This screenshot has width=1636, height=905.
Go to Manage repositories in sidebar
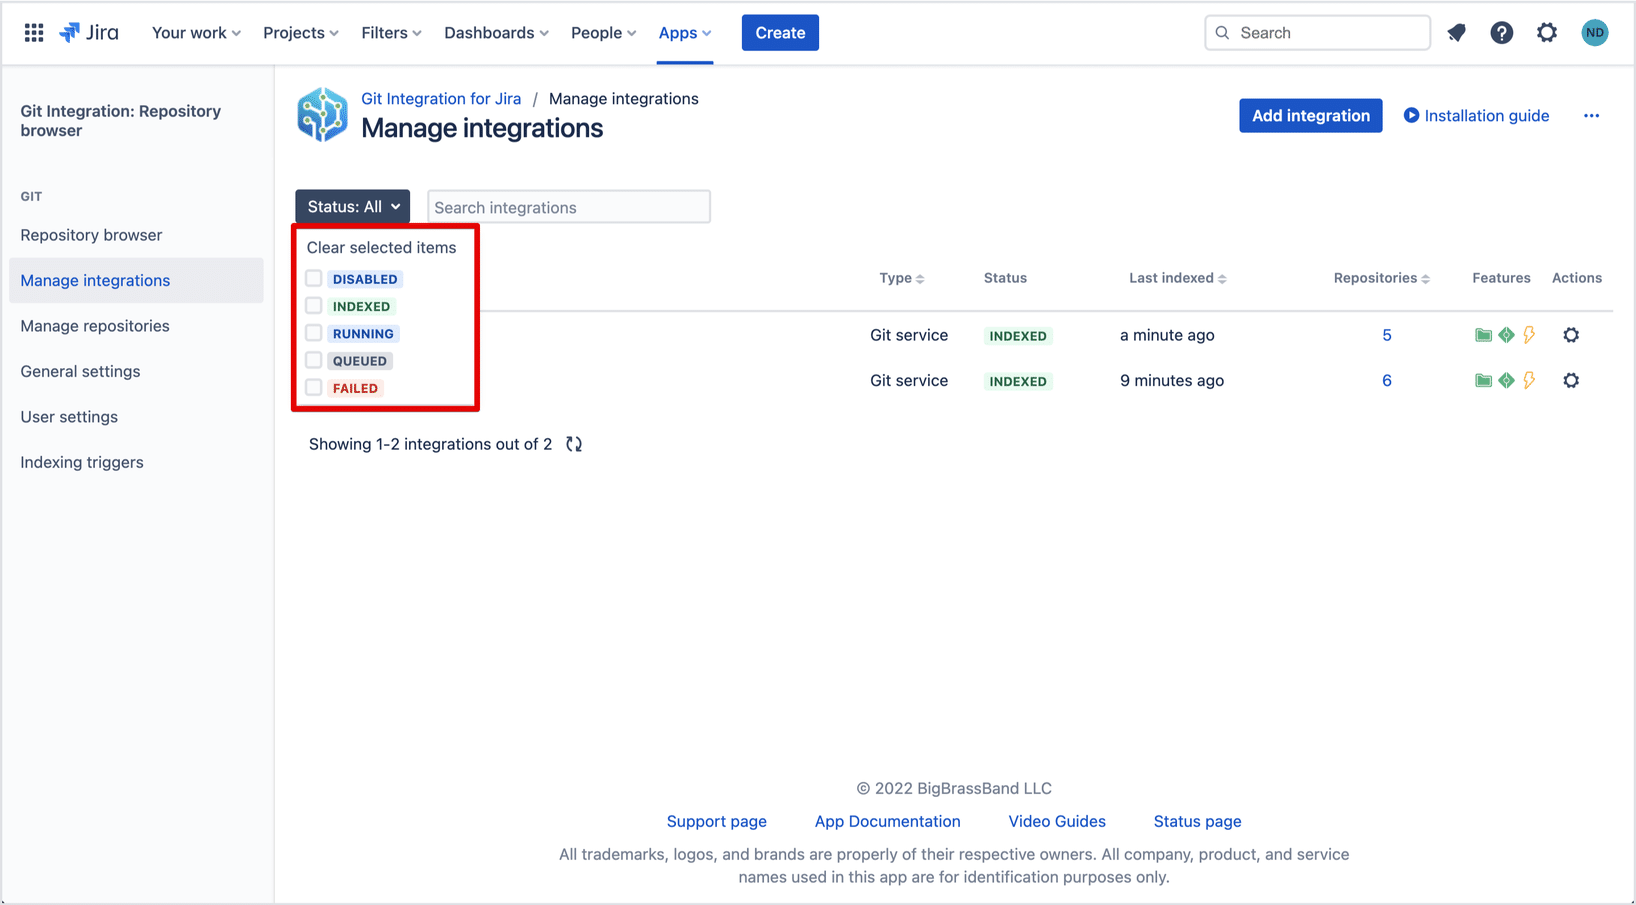pyautogui.click(x=95, y=326)
